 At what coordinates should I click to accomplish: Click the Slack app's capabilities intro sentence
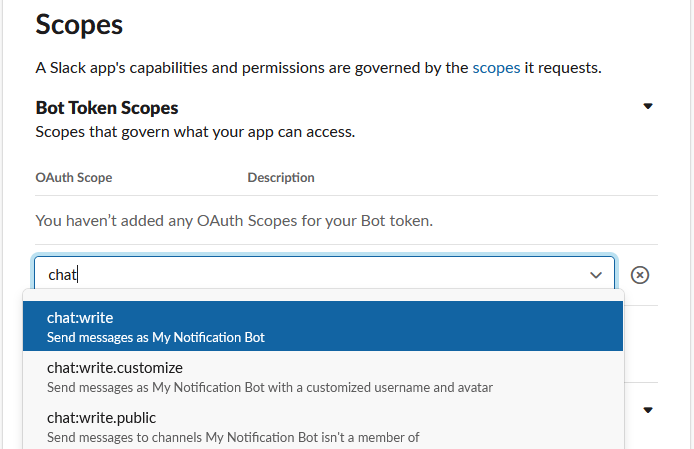pos(318,68)
